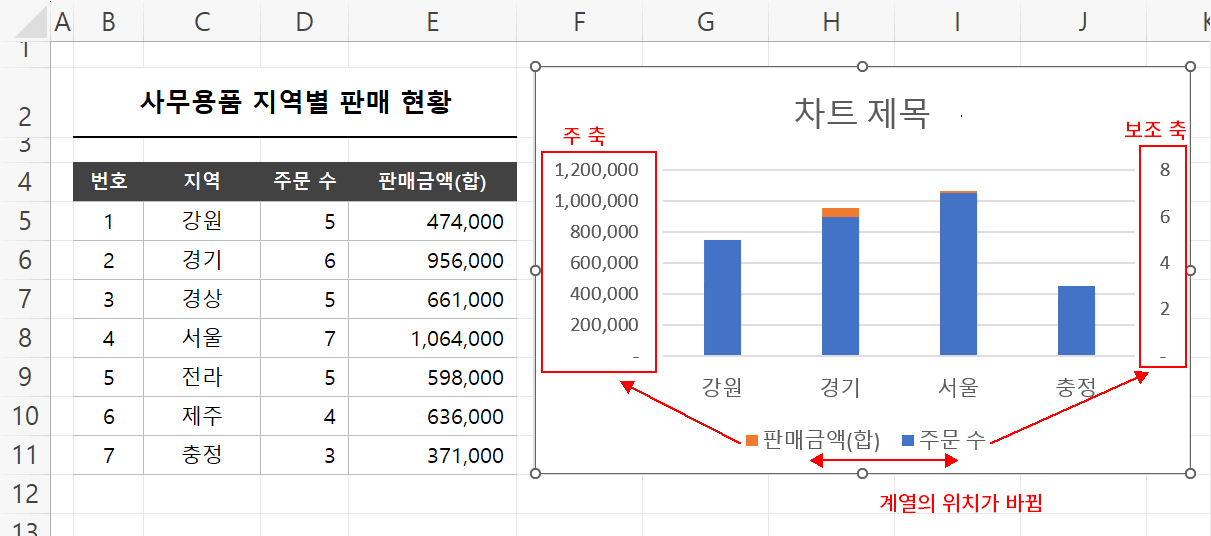This screenshot has width=1211, height=536.
Task: Click the sales amount cell 661,000
Action: (x=432, y=299)
